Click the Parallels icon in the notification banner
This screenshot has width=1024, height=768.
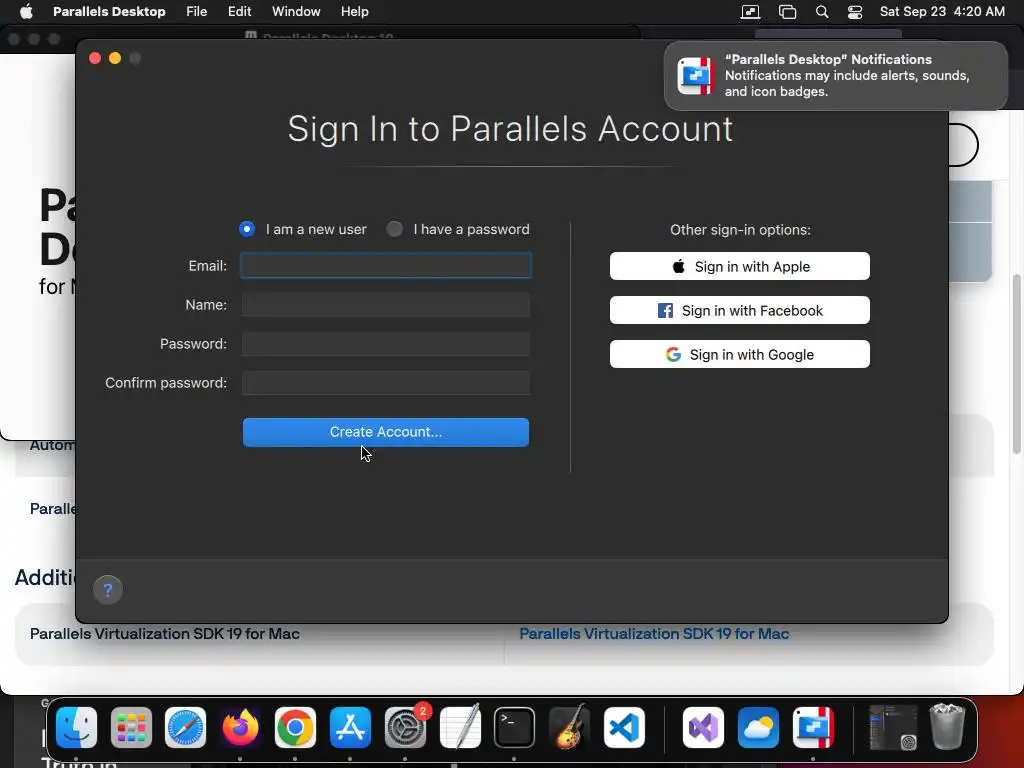[x=696, y=76]
